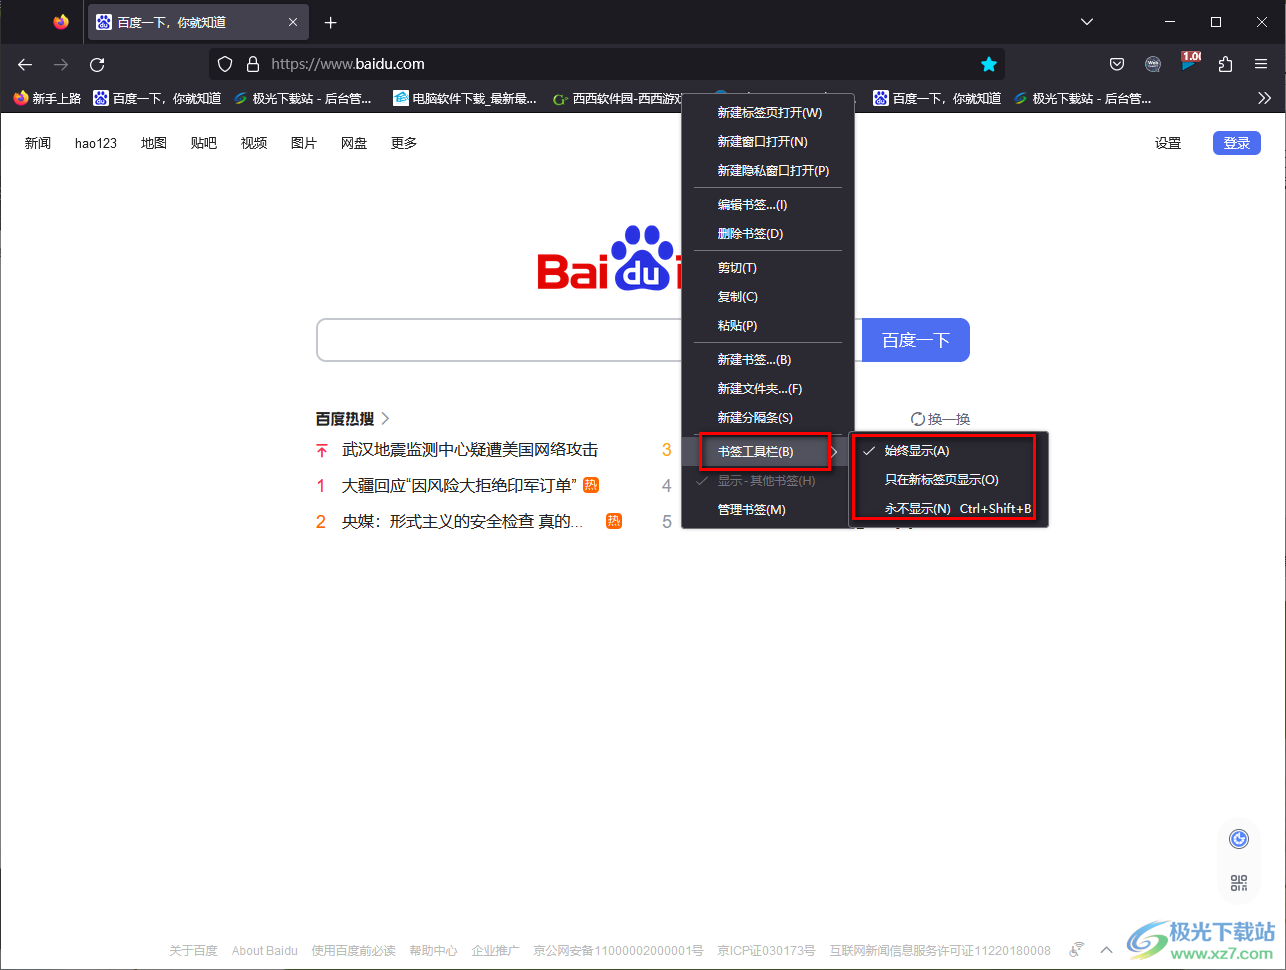
Task: Close the Baidu tab
Action: pyautogui.click(x=293, y=22)
